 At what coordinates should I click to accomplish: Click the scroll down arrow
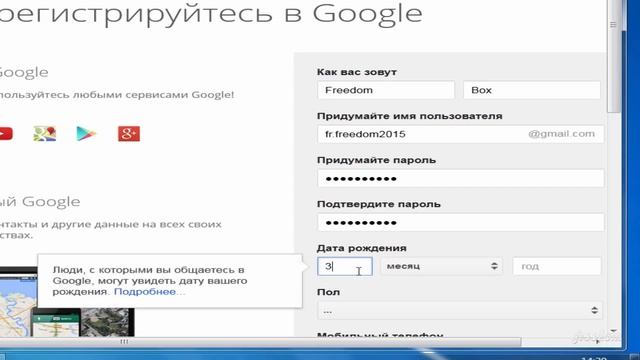(x=613, y=331)
